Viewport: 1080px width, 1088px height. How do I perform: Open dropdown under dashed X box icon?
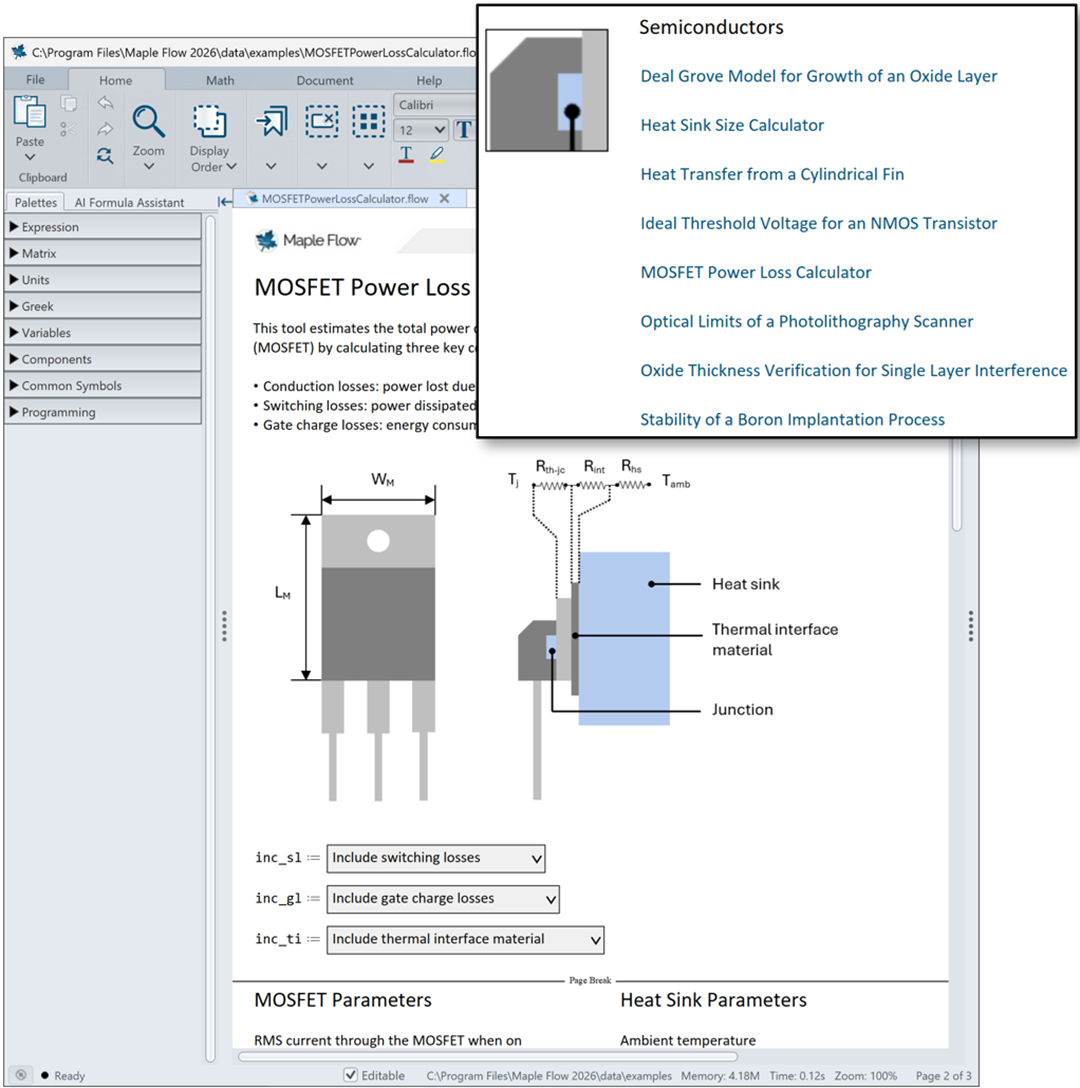tap(322, 167)
